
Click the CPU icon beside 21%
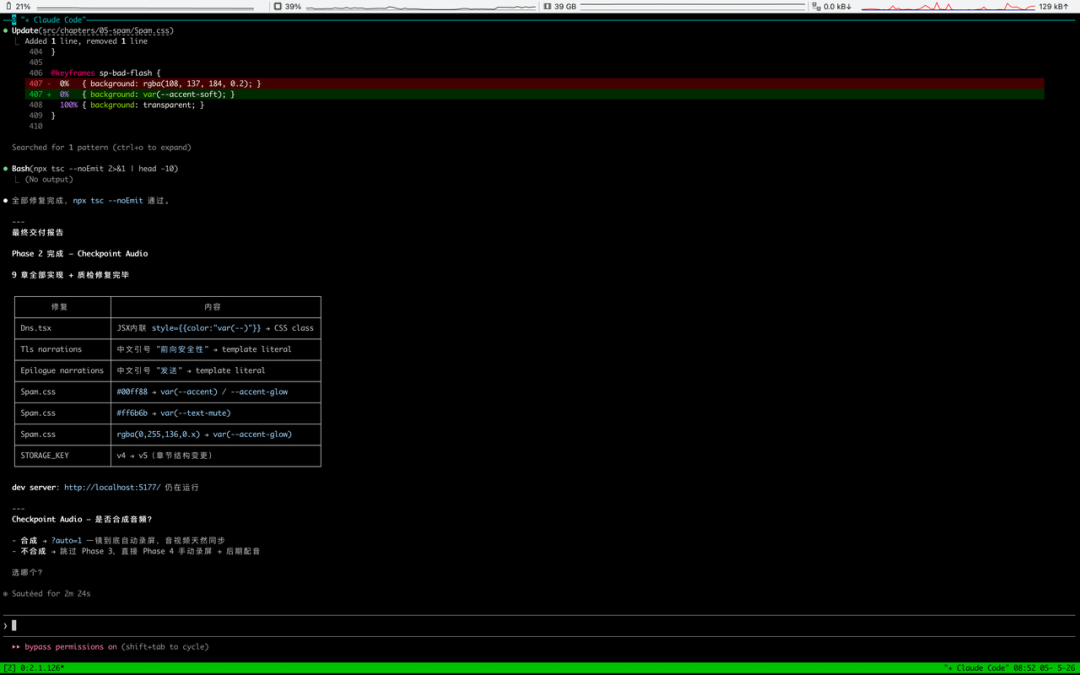tap(8, 6)
